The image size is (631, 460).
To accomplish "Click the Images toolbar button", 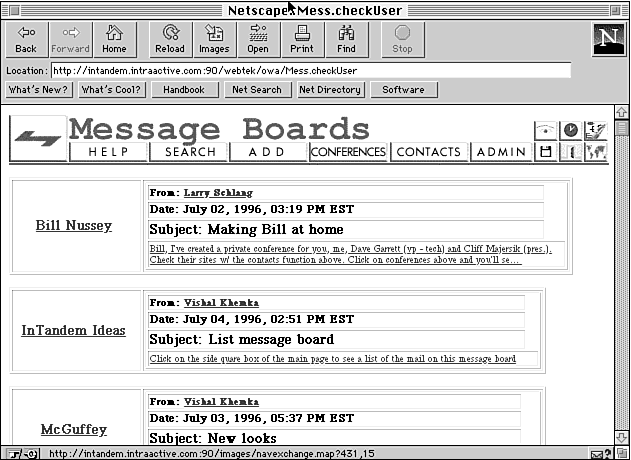I will 214,39.
